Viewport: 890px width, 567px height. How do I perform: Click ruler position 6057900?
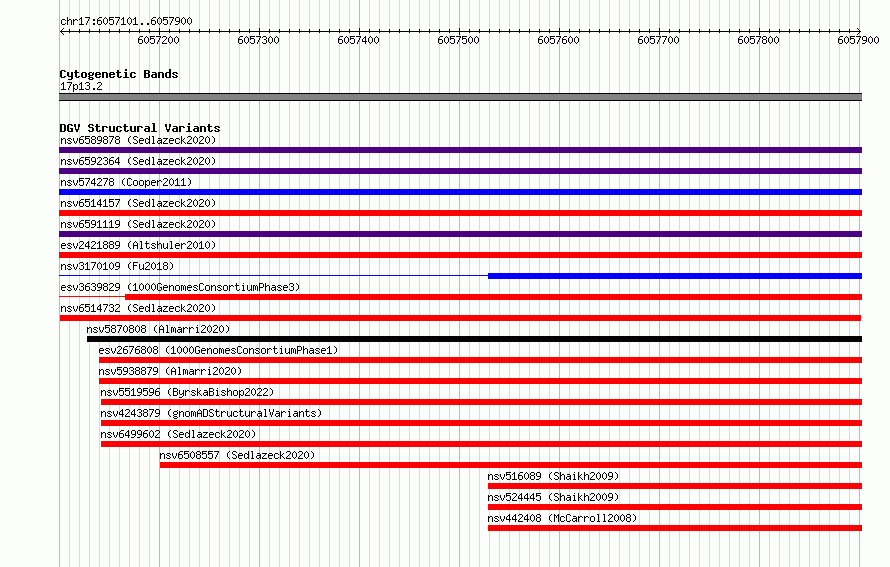pos(858,40)
